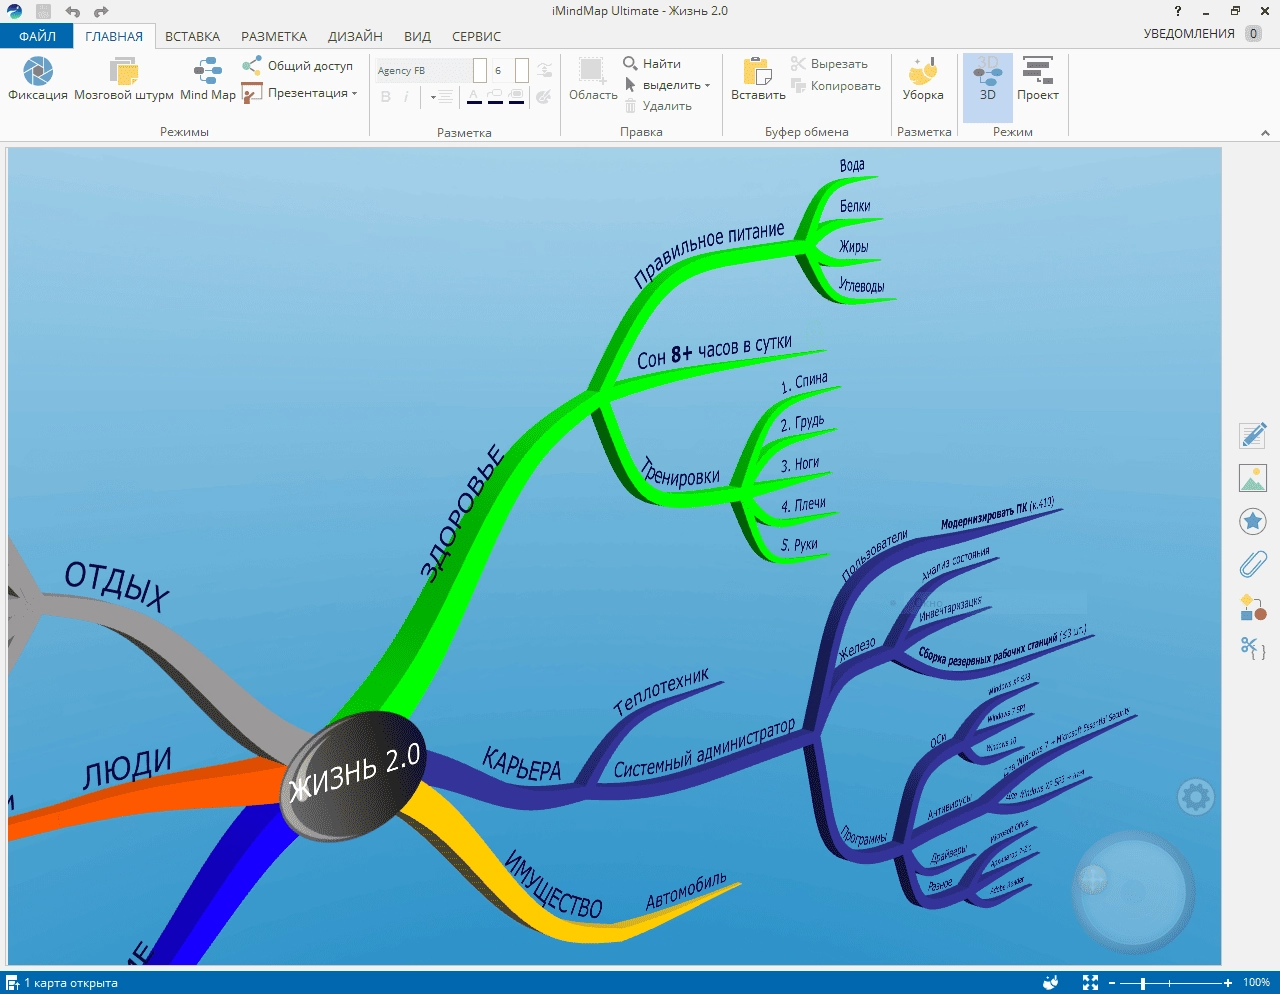Collapse the ribbon chevron
The height and width of the screenshot is (994, 1280).
click(1265, 132)
